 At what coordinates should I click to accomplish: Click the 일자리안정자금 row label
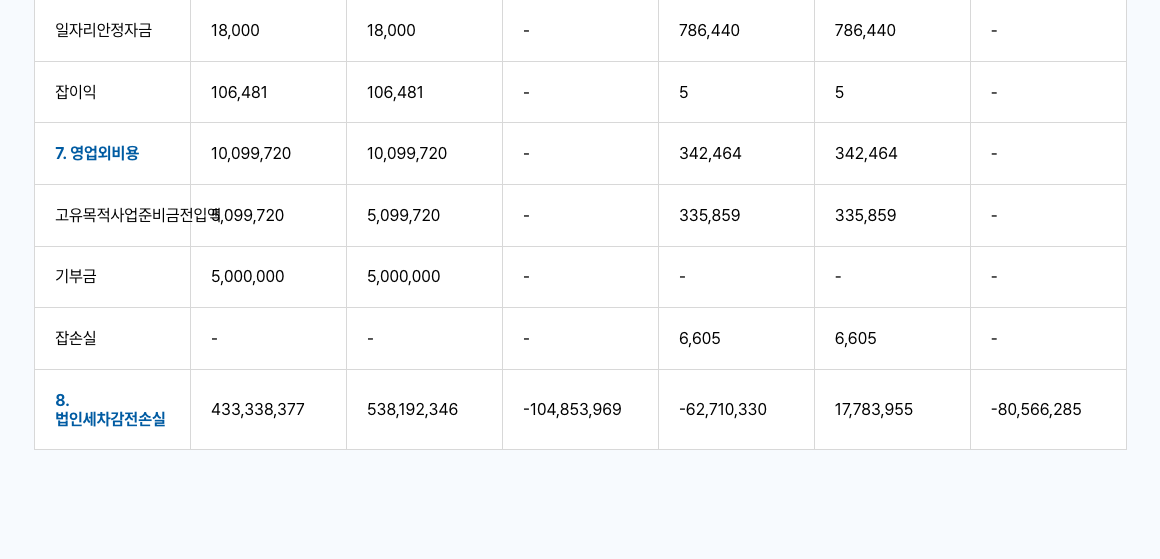(x=104, y=31)
